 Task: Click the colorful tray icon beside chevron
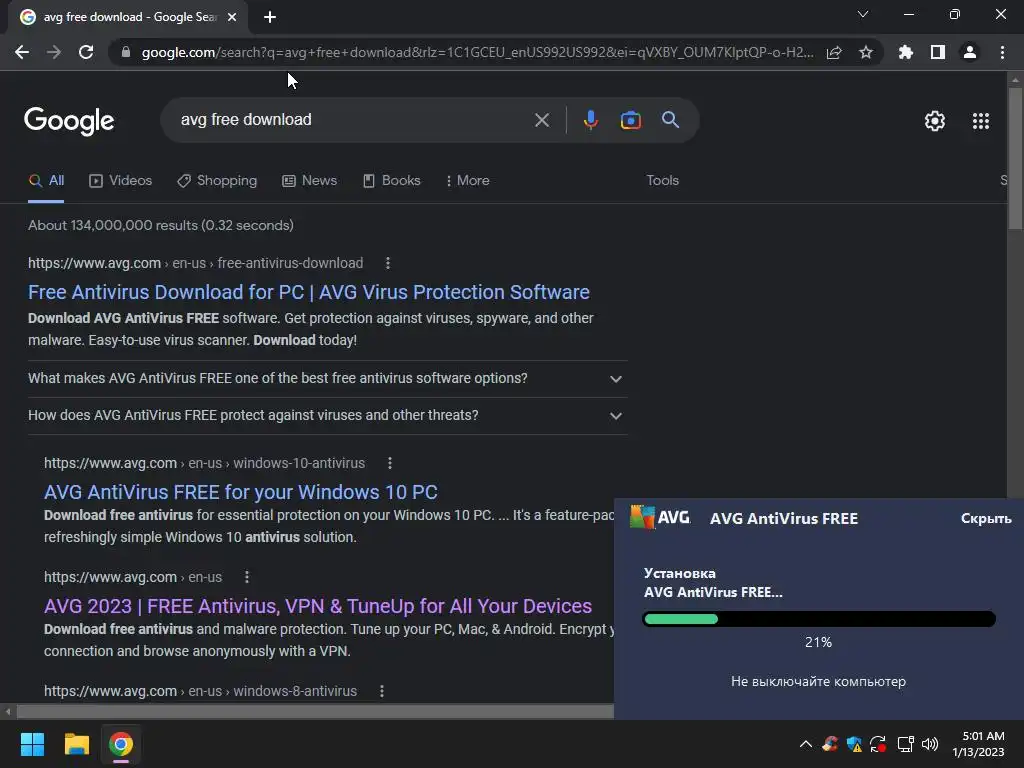(830, 744)
